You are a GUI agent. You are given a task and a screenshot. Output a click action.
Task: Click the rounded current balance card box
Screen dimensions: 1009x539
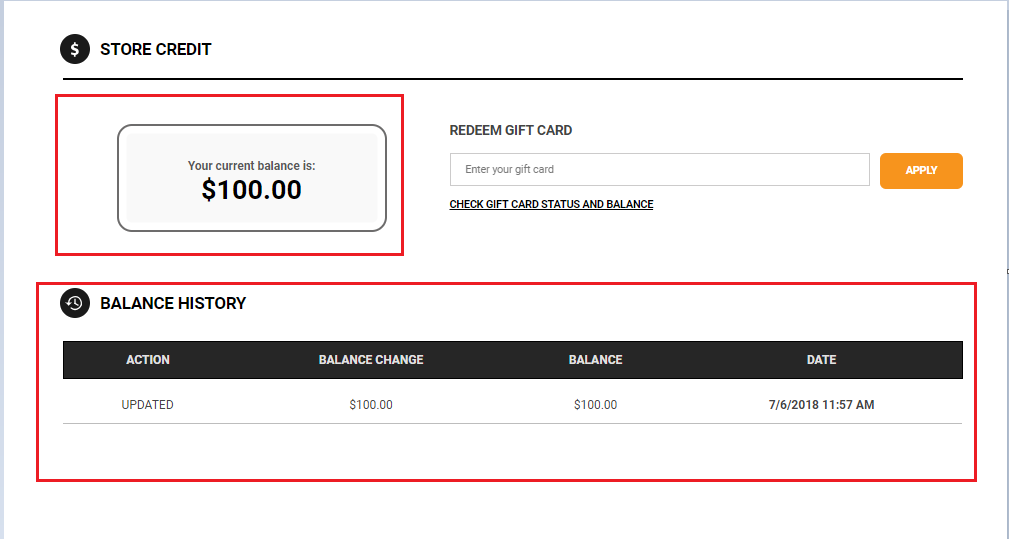coord(252,178)
